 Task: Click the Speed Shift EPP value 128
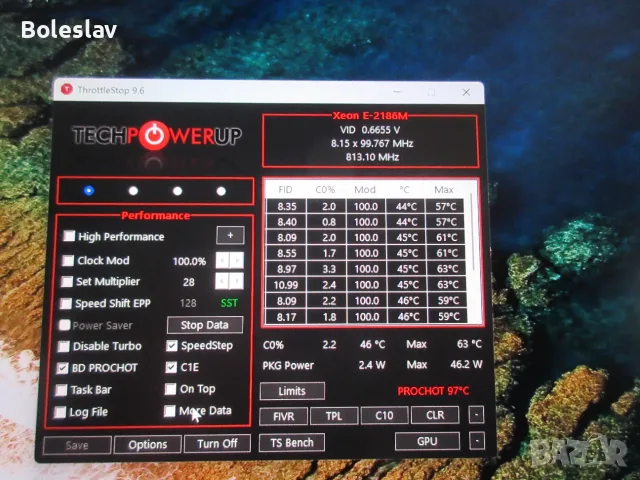(188, 303)
